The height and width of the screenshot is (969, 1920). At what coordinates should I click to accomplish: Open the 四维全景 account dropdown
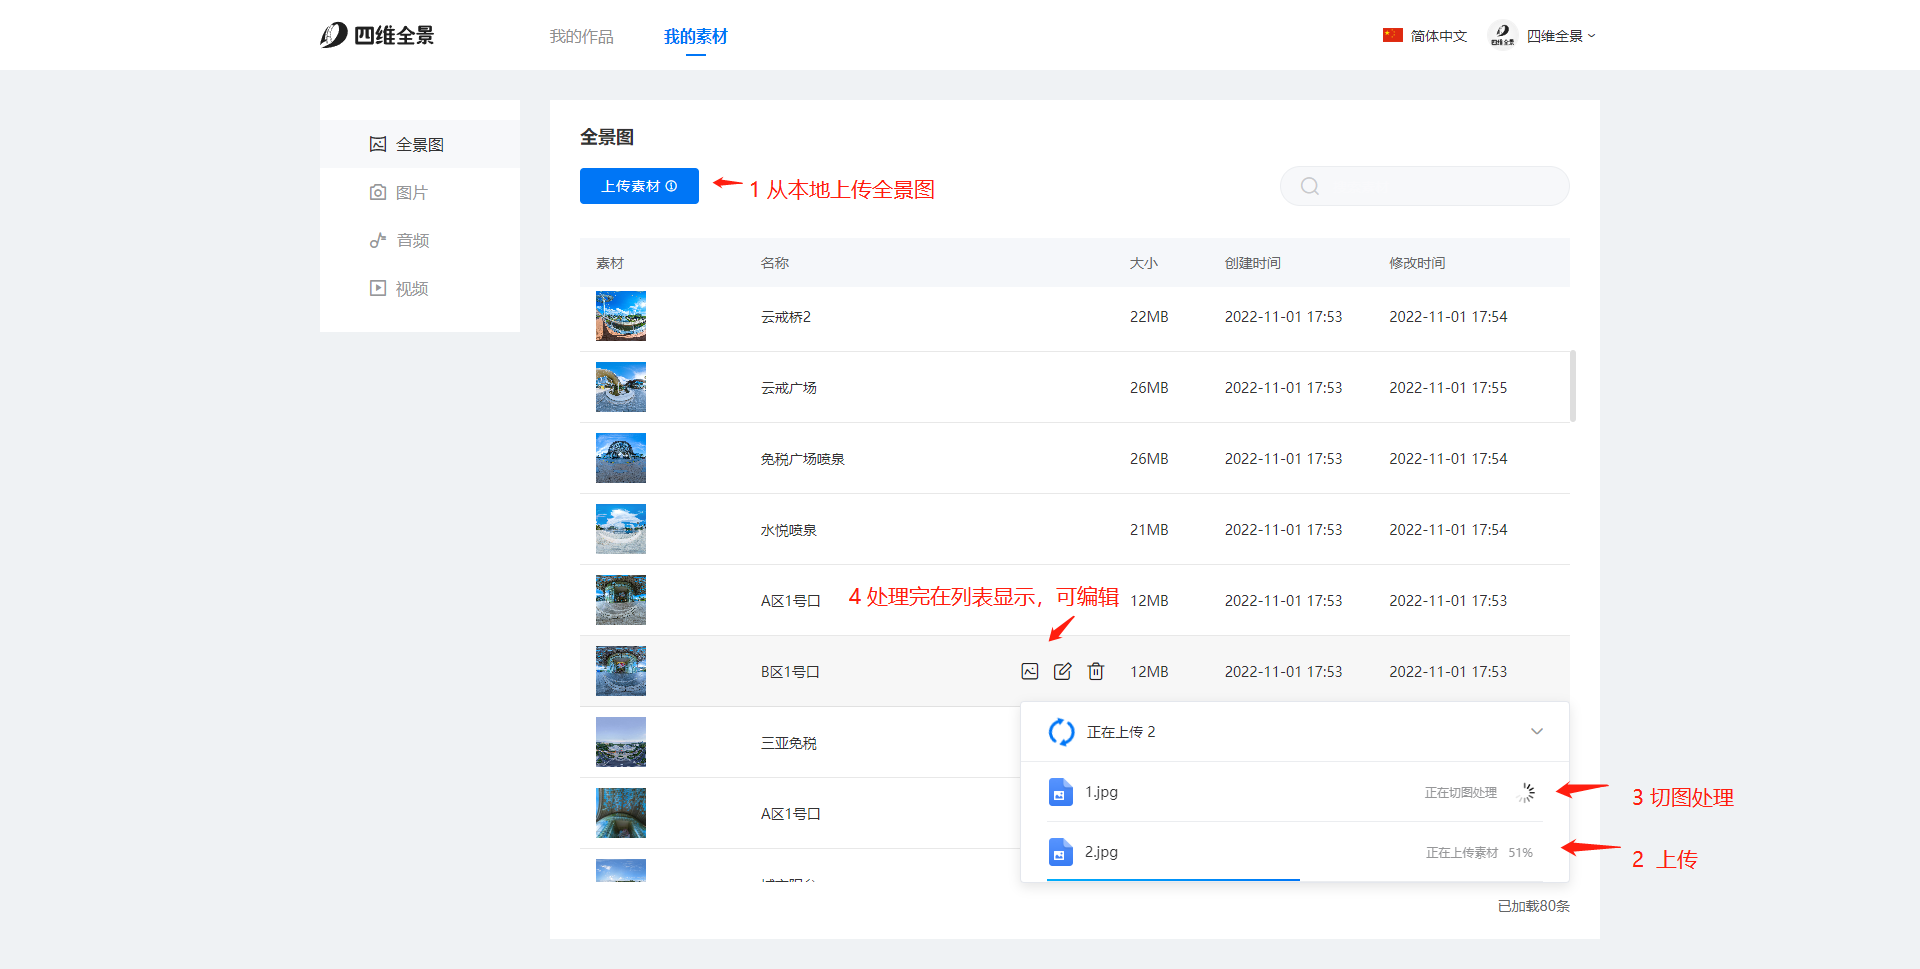point(1561,36)
